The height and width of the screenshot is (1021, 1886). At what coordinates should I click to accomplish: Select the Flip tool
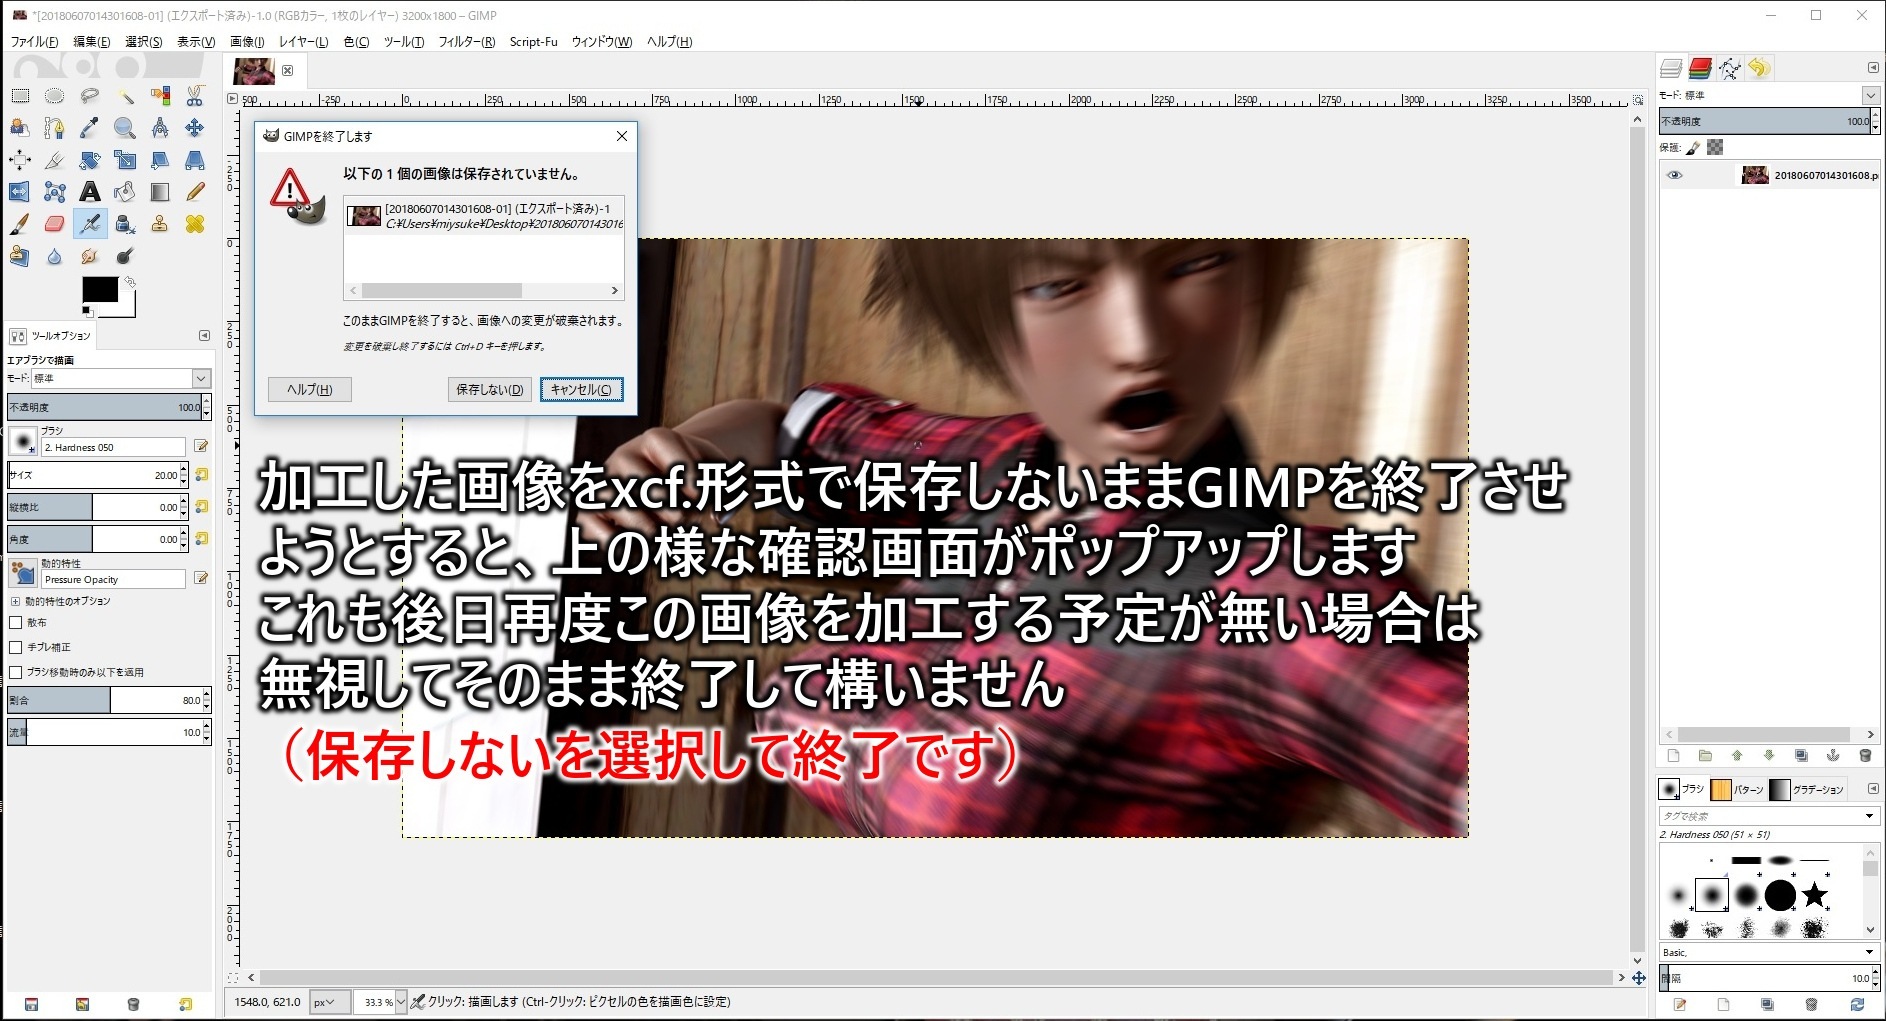click(x=20, y=192)
